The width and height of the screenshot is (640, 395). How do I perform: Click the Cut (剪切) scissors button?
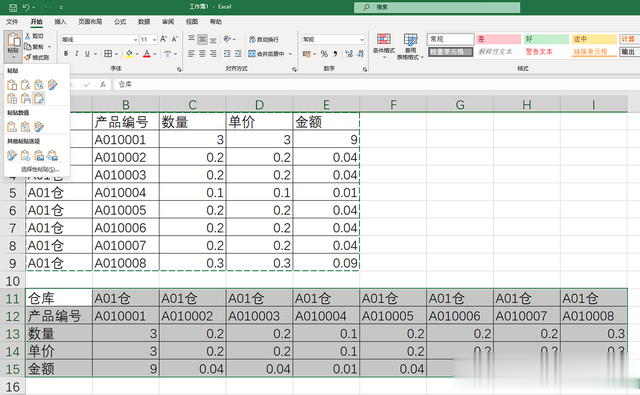click(34, 36)
